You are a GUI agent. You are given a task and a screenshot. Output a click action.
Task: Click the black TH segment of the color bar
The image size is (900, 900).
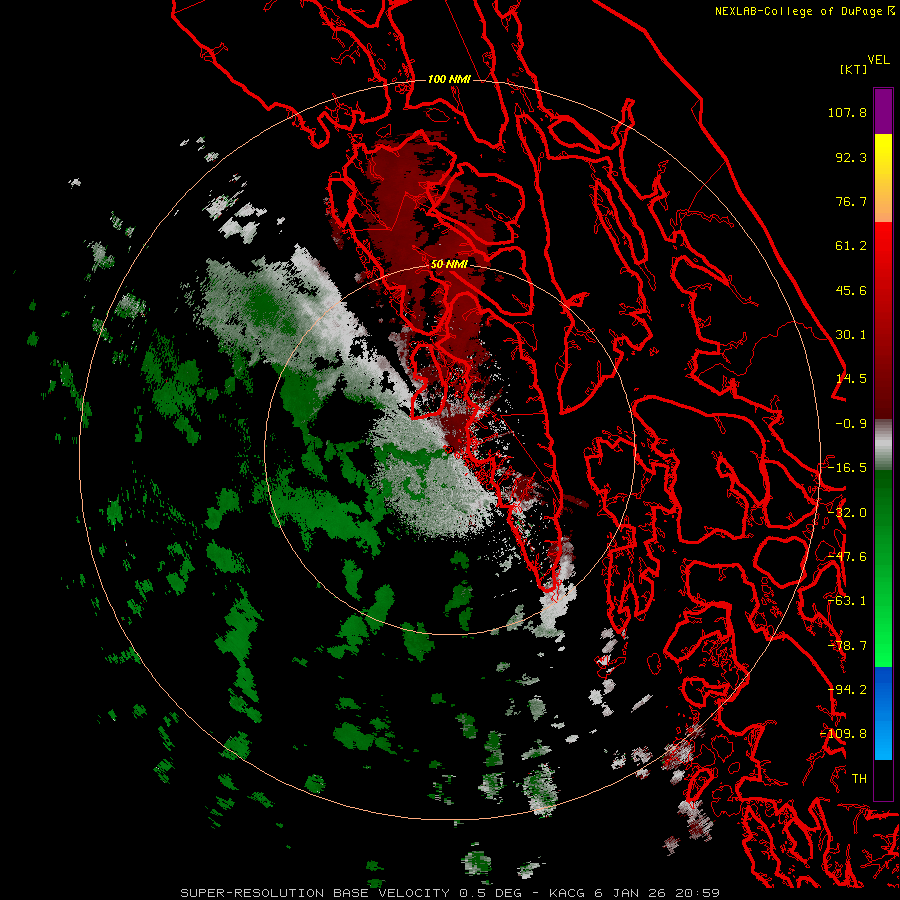click(x=883, y=779)
